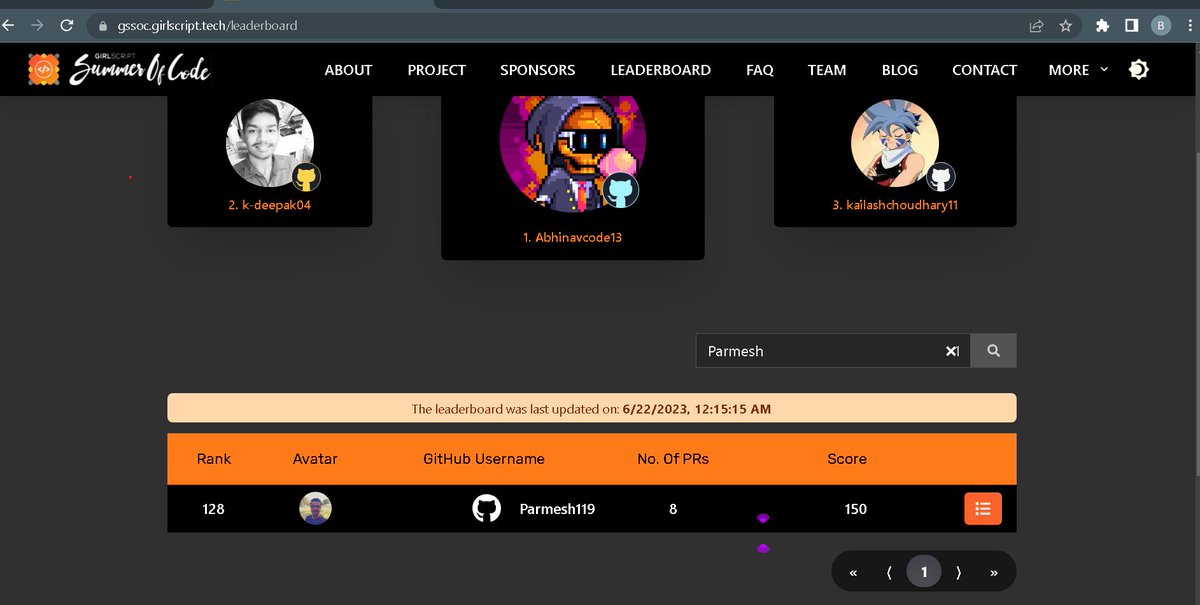This screenshot has height=605, width=1200.
Task: Open the ABOUT nav item
Action: pos(348,70)
